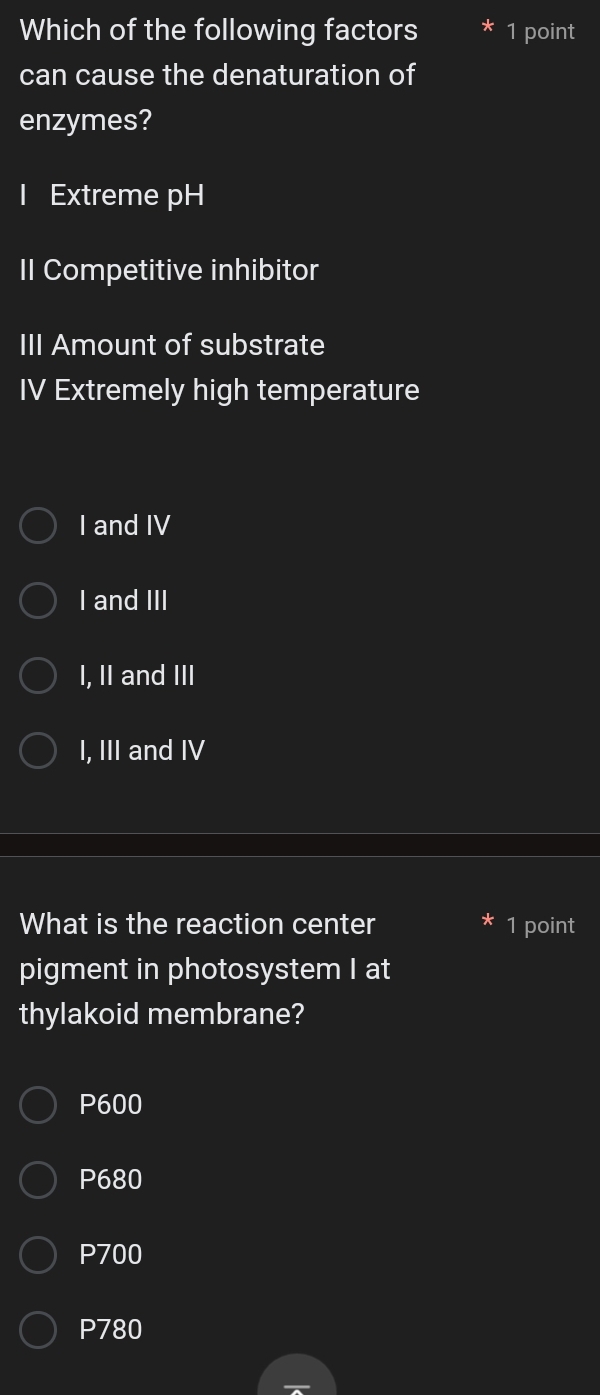The height and width of the screenshot is (1395, 600).
Task: Click the text Extreme pH in the question
Action: 127,195
